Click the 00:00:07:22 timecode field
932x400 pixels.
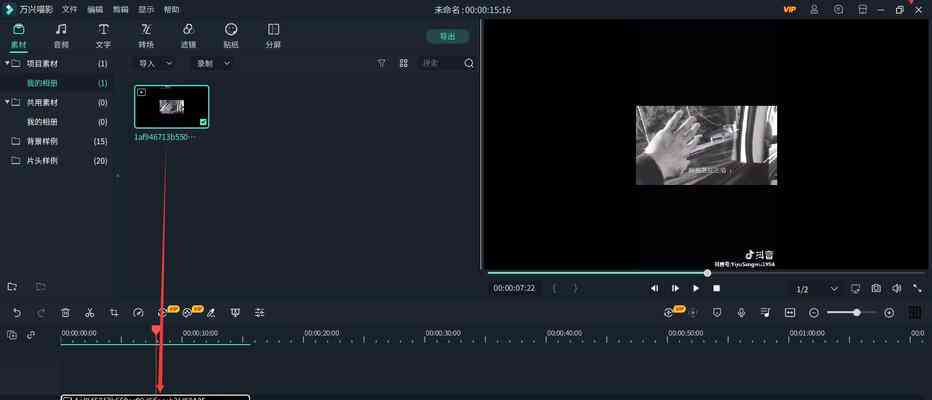tap(514, 288)
